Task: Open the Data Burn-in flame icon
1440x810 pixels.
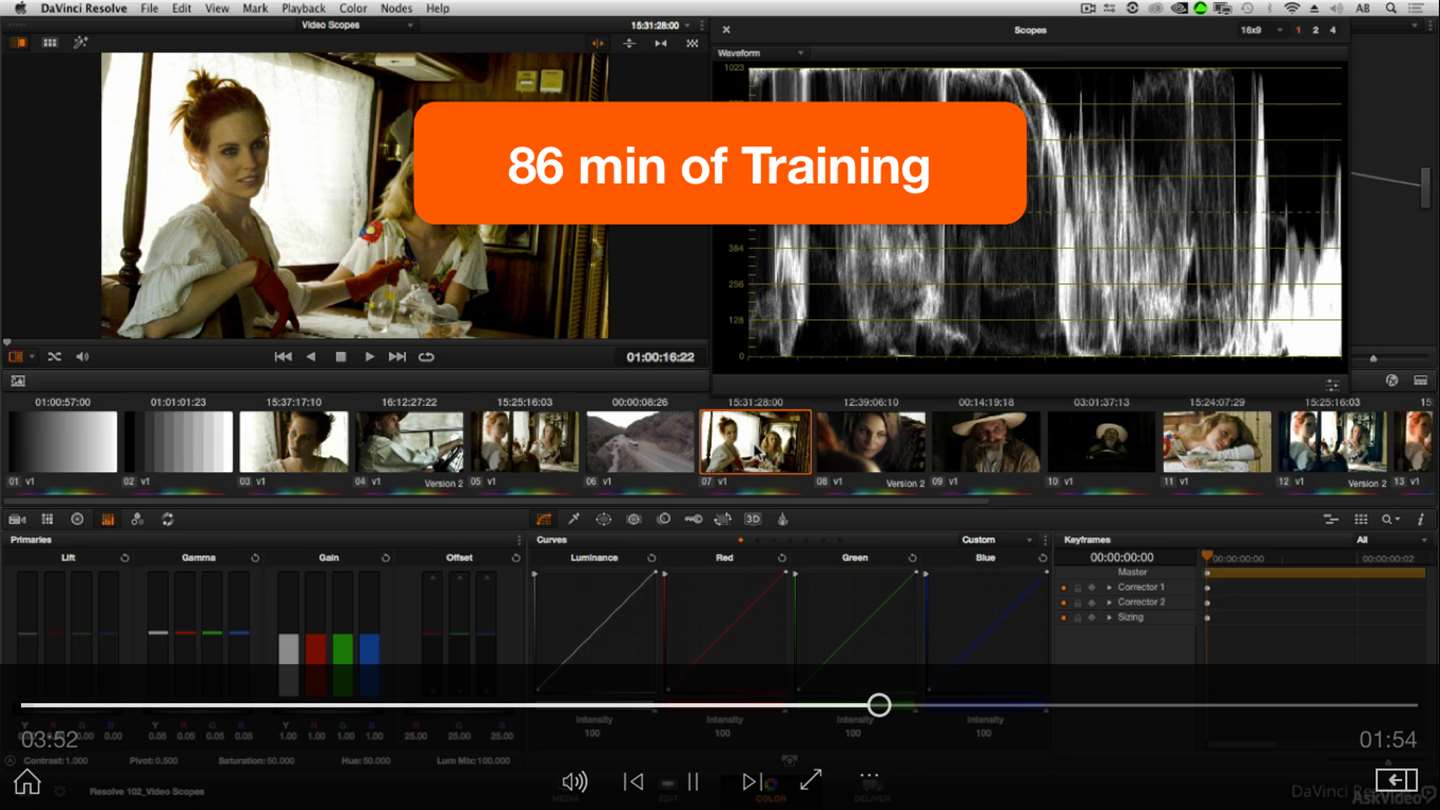Action: (783, 519)
